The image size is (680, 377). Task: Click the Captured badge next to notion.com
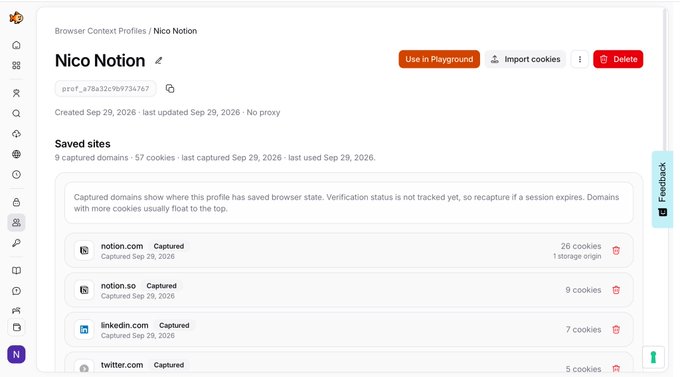pos(169,246)
